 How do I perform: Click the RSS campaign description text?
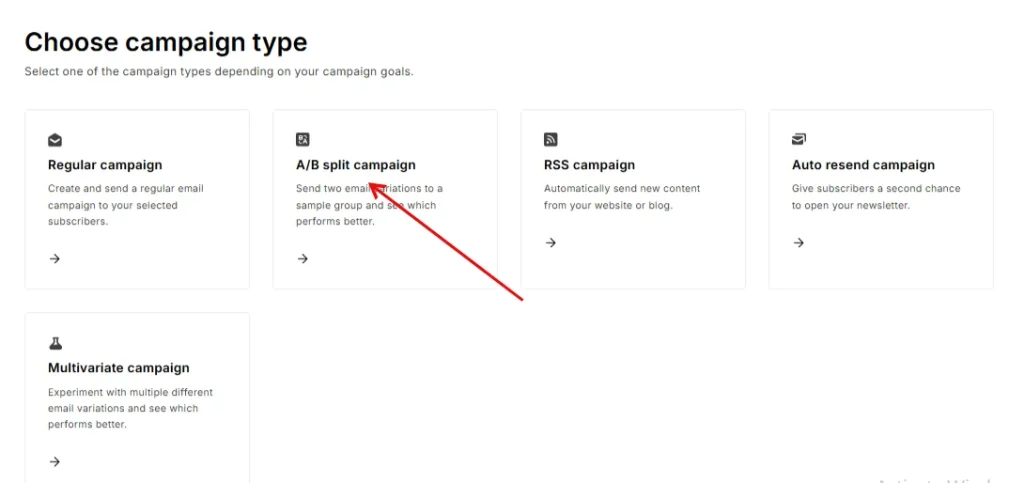622,197
